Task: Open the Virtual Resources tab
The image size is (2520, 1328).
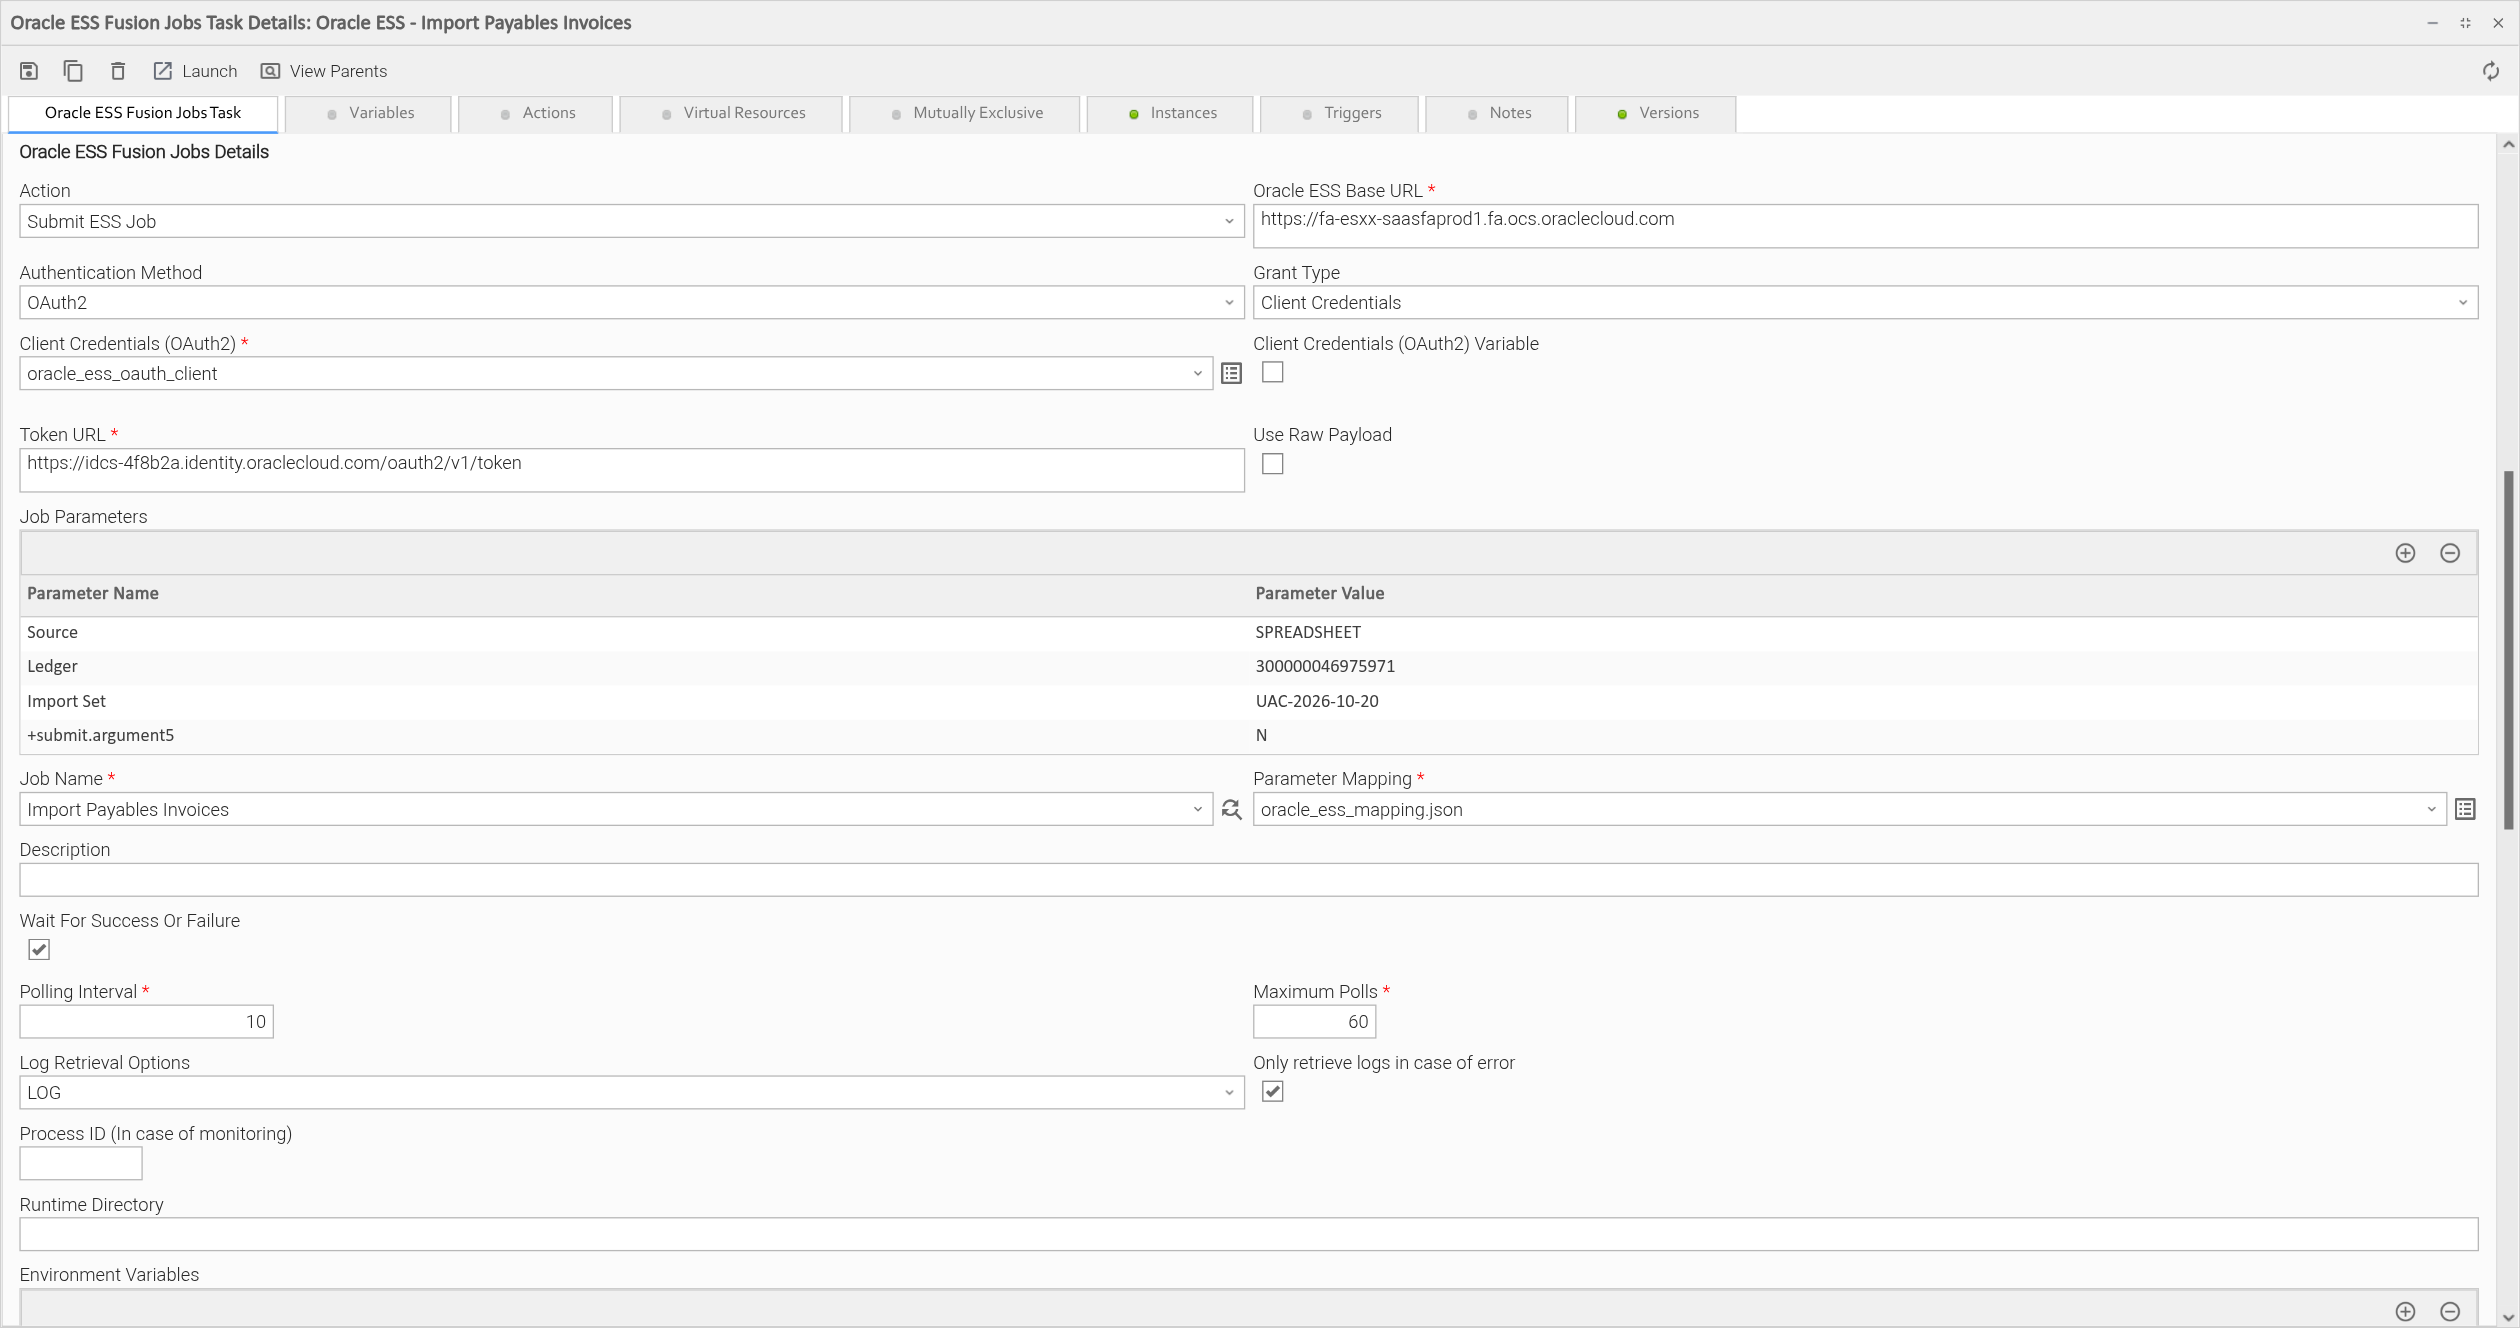Action: [x=732, y=113]
